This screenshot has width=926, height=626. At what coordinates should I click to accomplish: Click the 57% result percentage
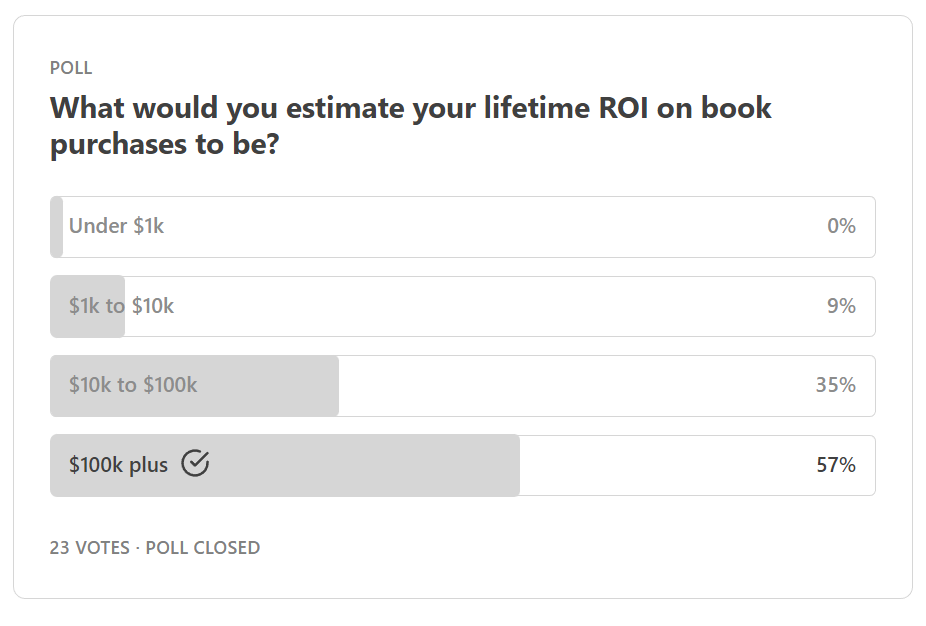836,465
